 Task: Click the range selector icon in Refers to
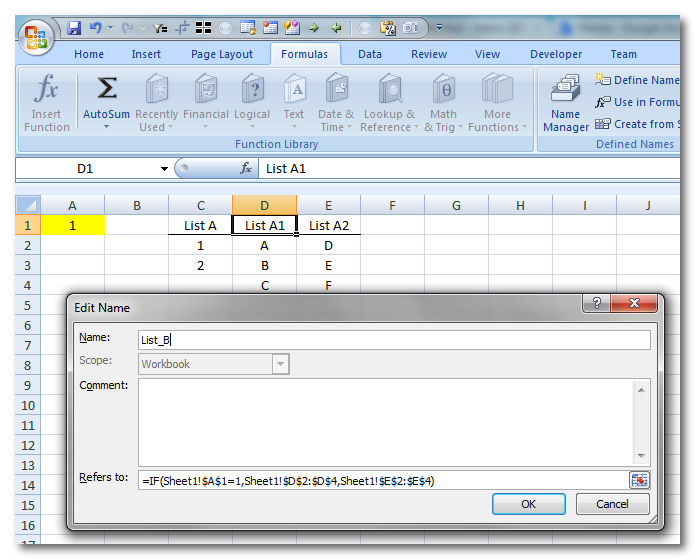(639, 480)
